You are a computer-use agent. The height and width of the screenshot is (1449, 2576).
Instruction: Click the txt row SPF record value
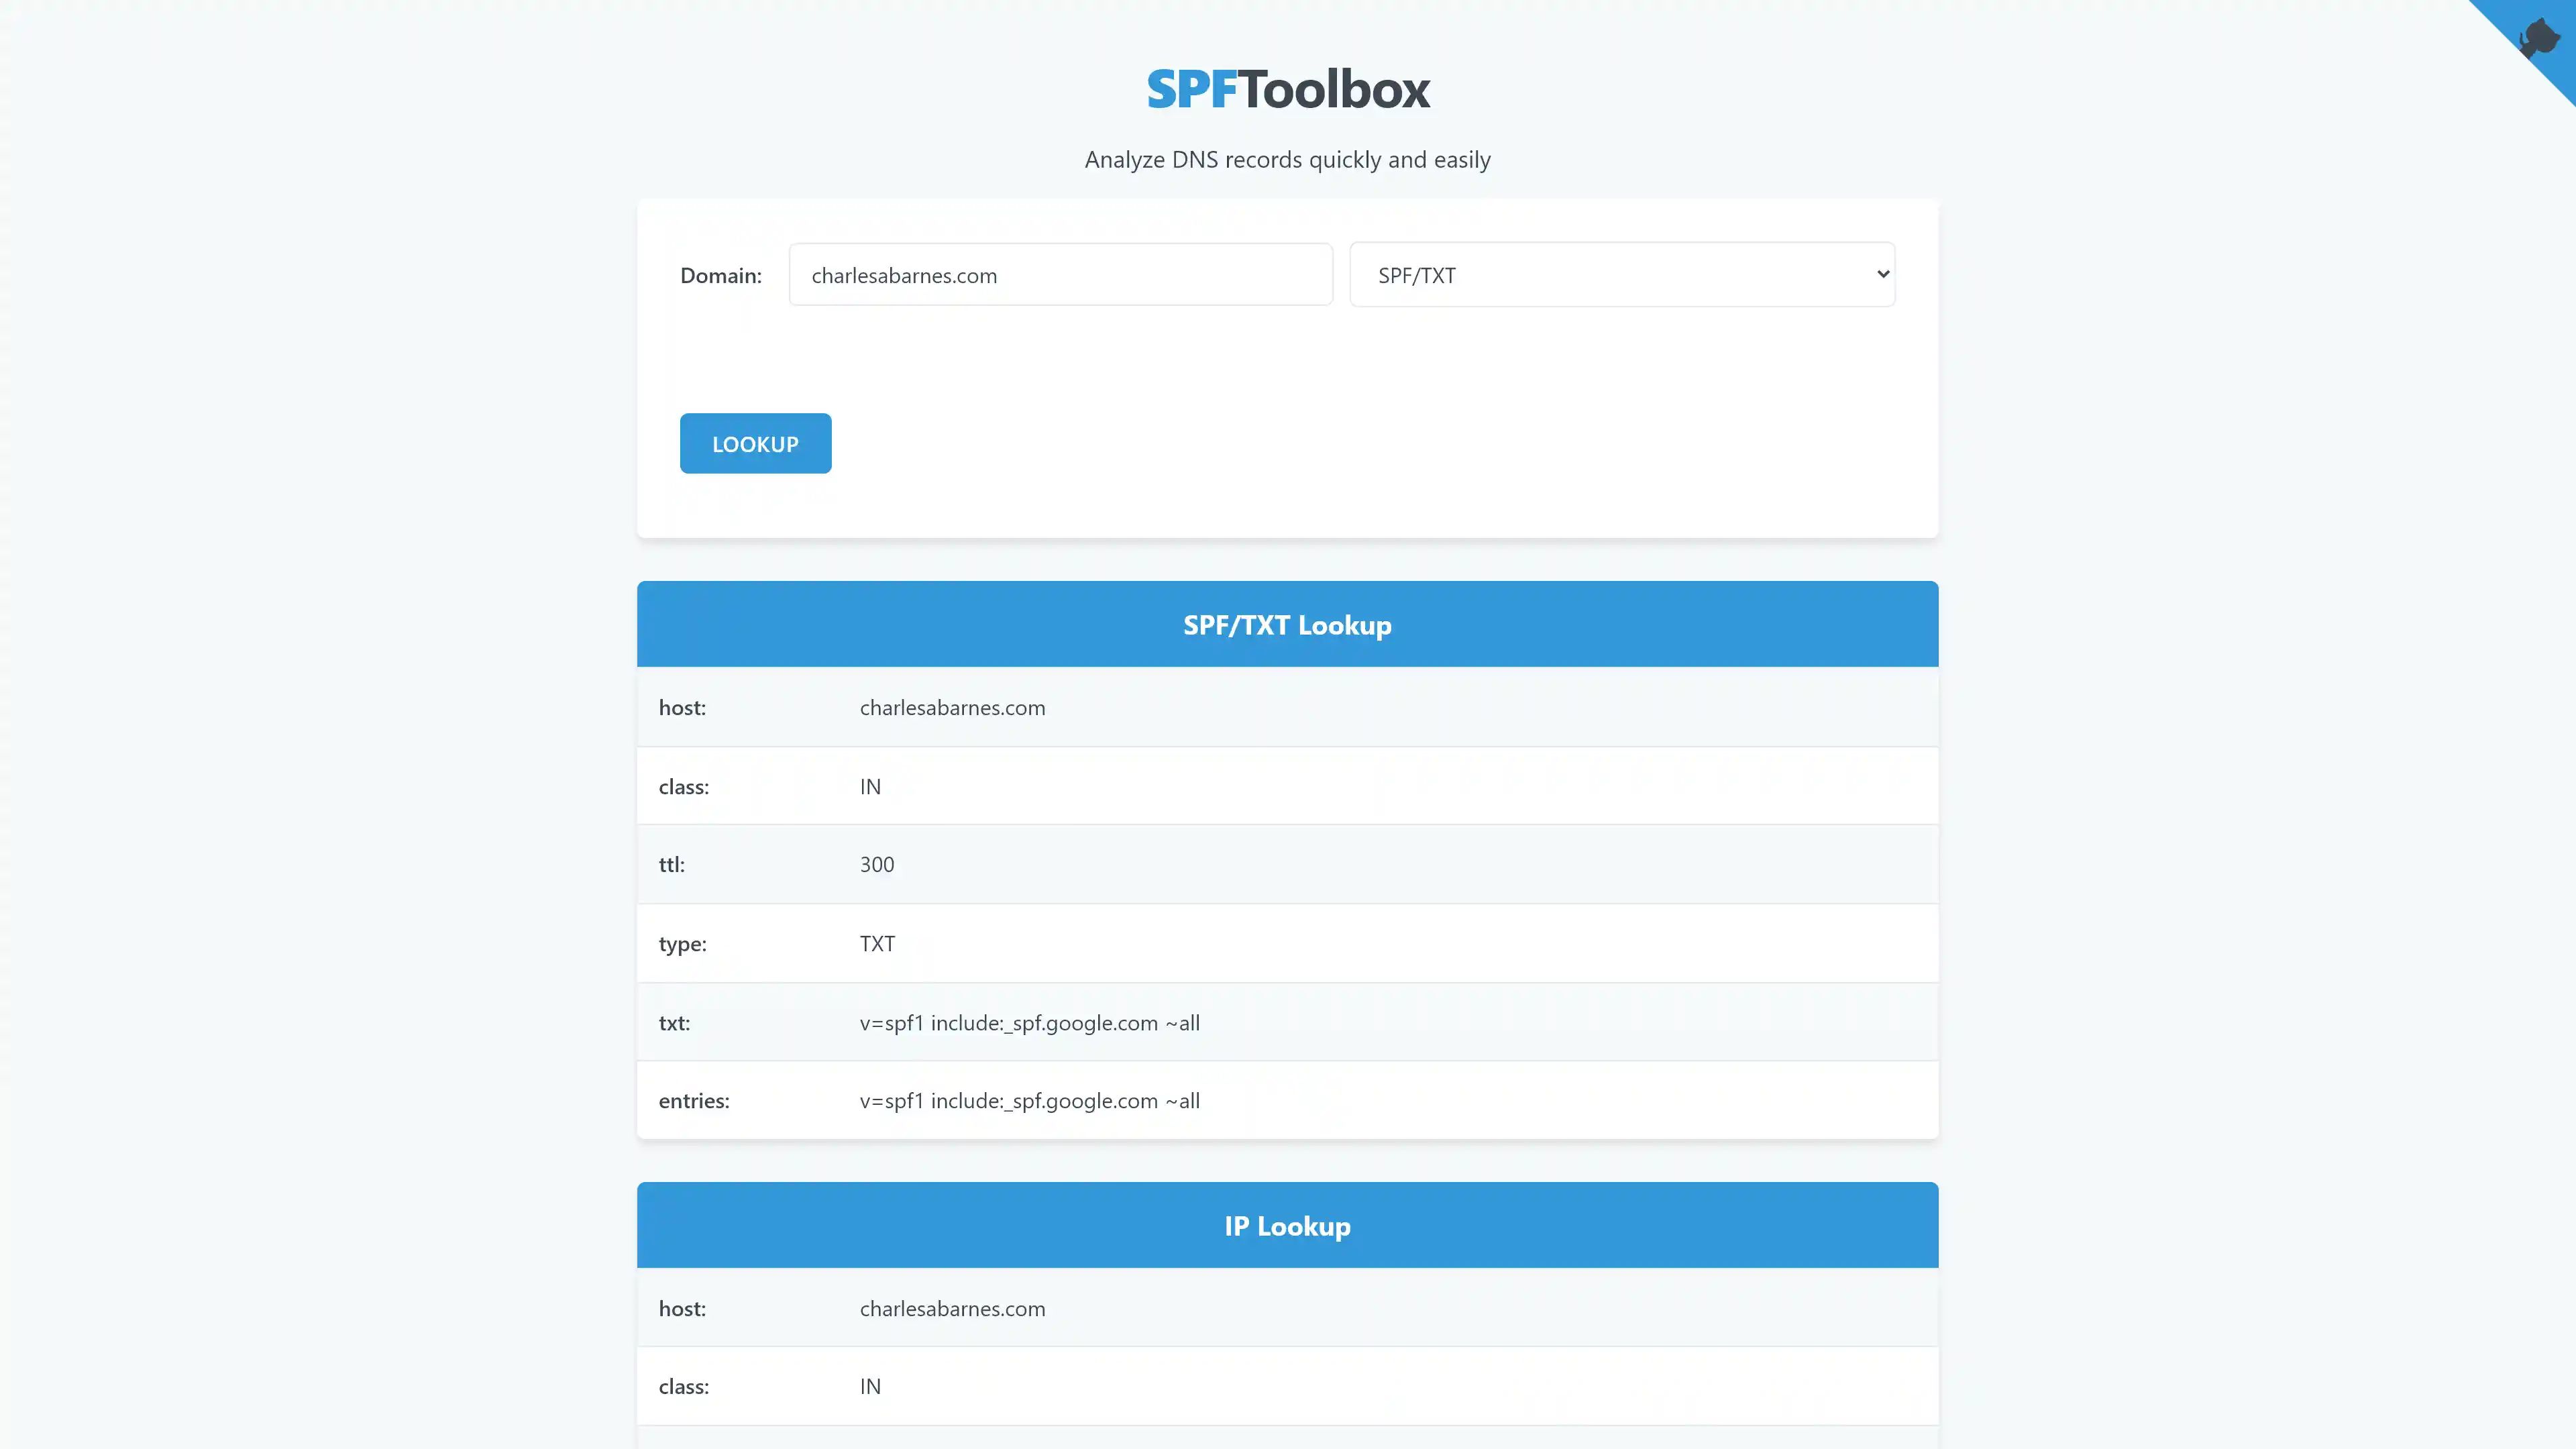[1029, 1023]
